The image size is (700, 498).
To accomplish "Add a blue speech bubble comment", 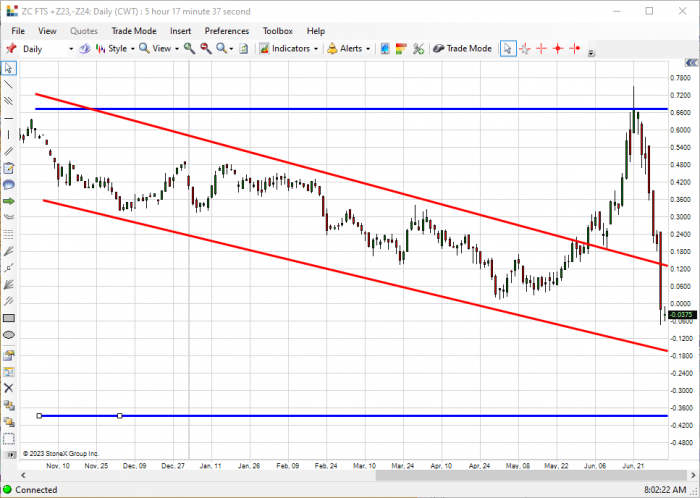I will point(8,185).
